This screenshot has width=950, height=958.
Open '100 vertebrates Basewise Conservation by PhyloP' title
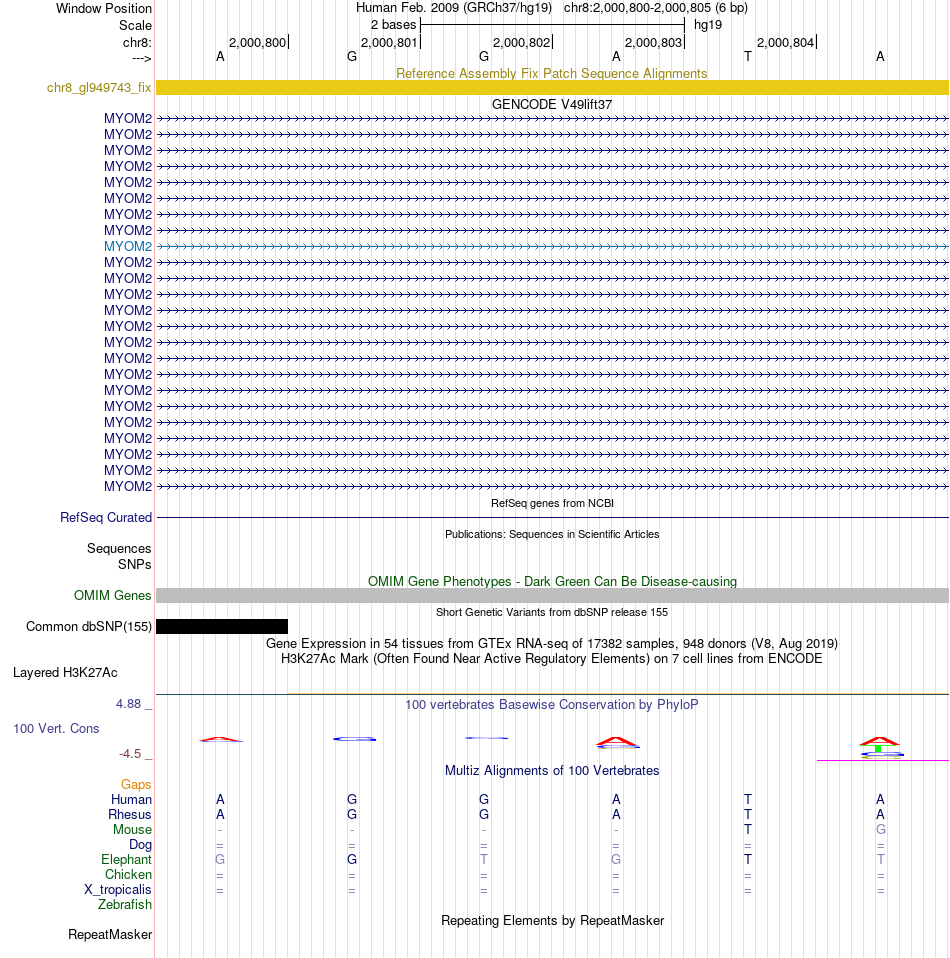point(552,704)
